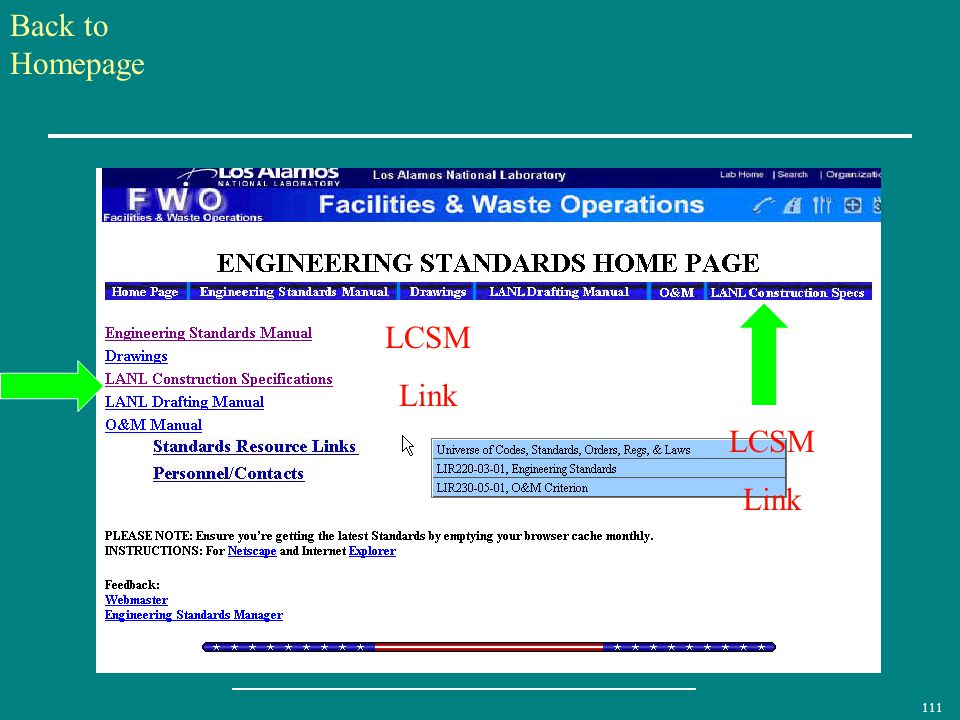Open the Standards Resource Links heading
Screen dimensions: 960x720
tap(255, 446)
